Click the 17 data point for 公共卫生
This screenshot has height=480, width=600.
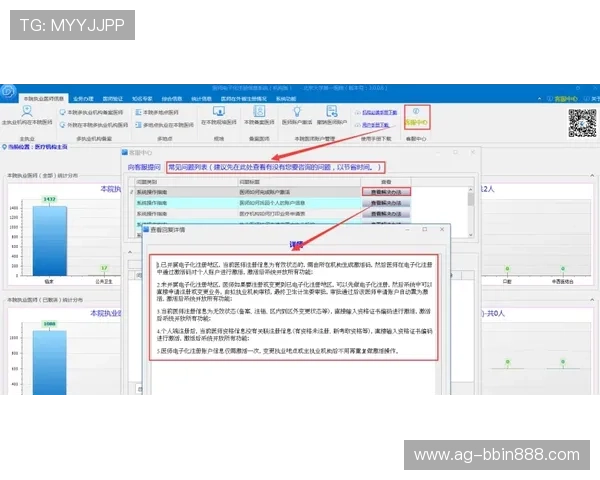104,268
